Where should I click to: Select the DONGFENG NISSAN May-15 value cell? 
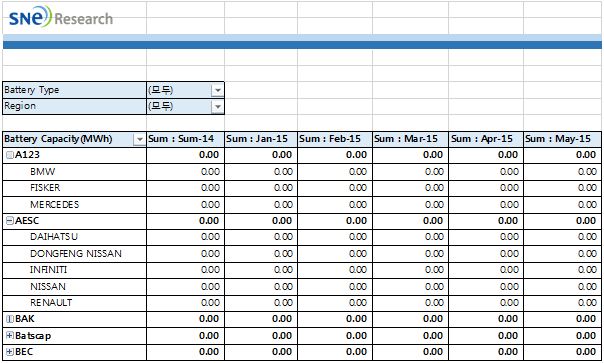click(562, 253)
